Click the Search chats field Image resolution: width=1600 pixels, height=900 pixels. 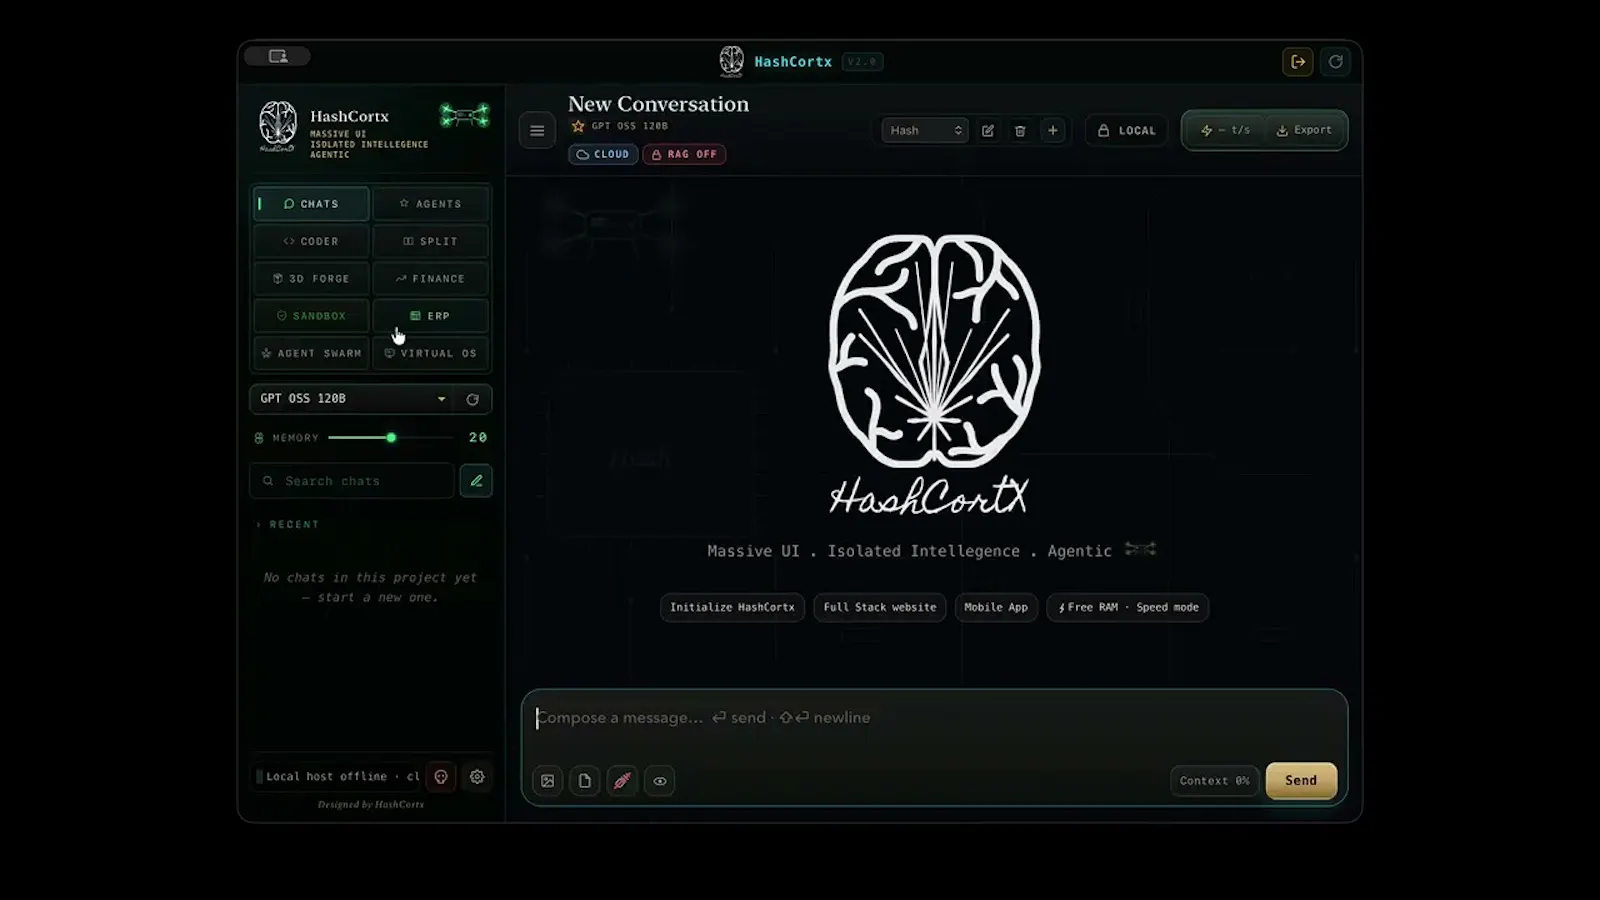click(x=352, y=481)
